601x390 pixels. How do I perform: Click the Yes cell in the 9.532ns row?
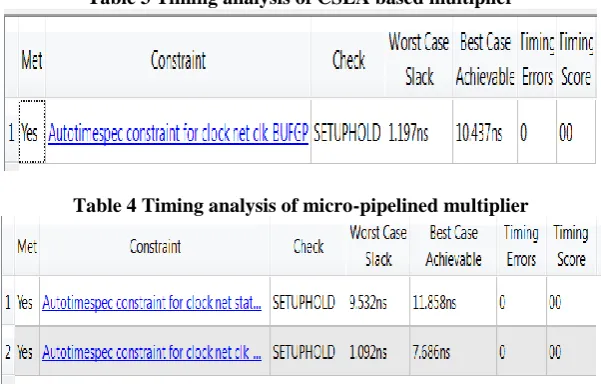click(x=25, y=303)
